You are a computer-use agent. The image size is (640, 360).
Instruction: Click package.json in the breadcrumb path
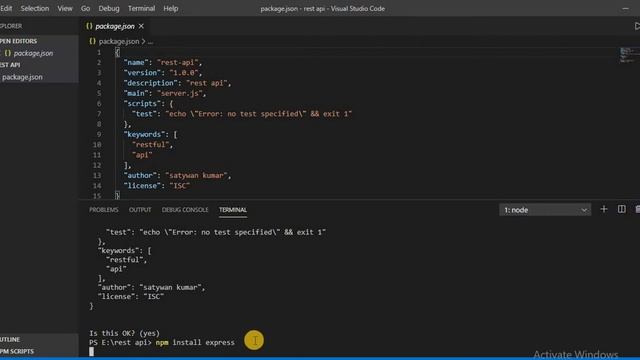119,41
